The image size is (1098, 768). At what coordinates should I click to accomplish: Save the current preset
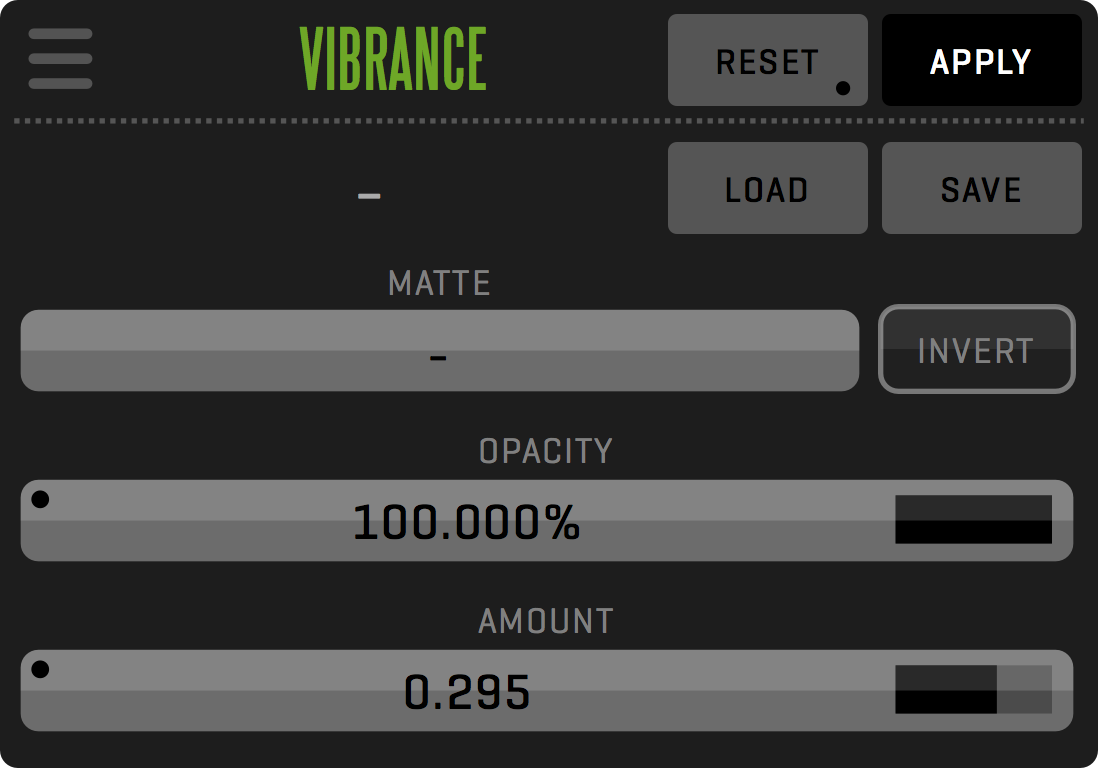click(981, 189)
